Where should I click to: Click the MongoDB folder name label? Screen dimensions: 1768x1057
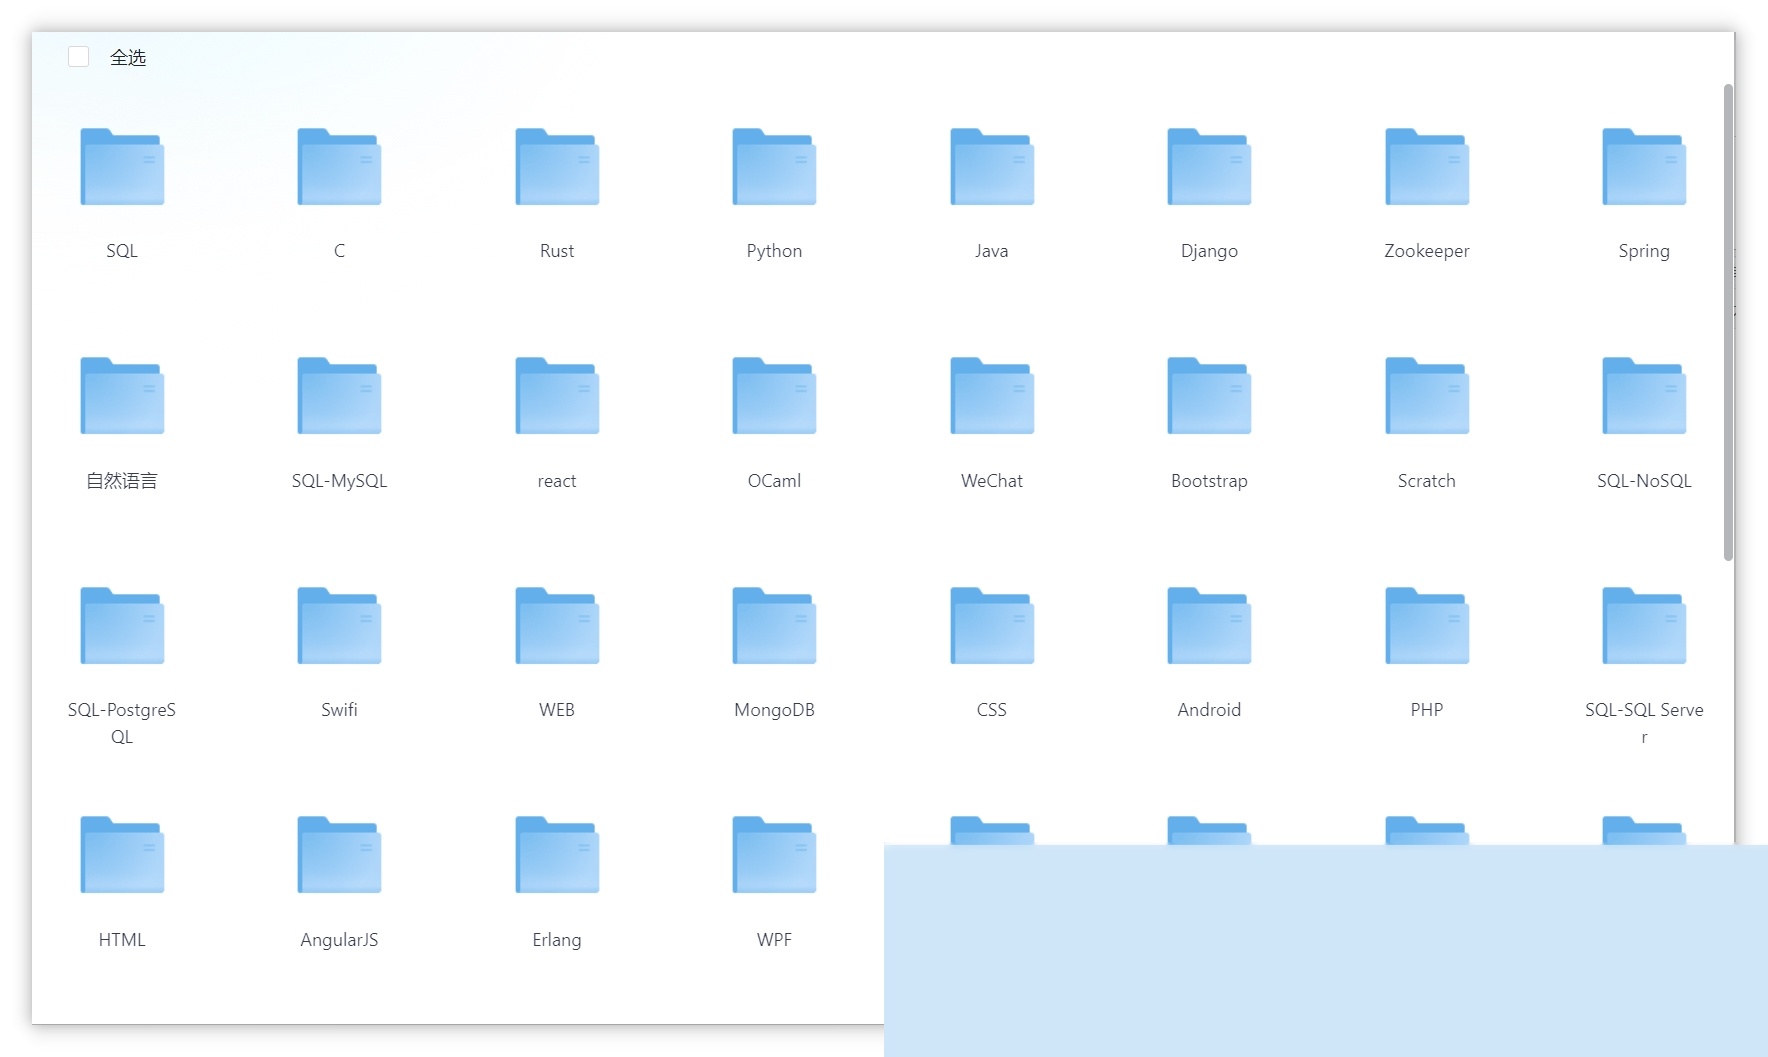tap(774, 710)
